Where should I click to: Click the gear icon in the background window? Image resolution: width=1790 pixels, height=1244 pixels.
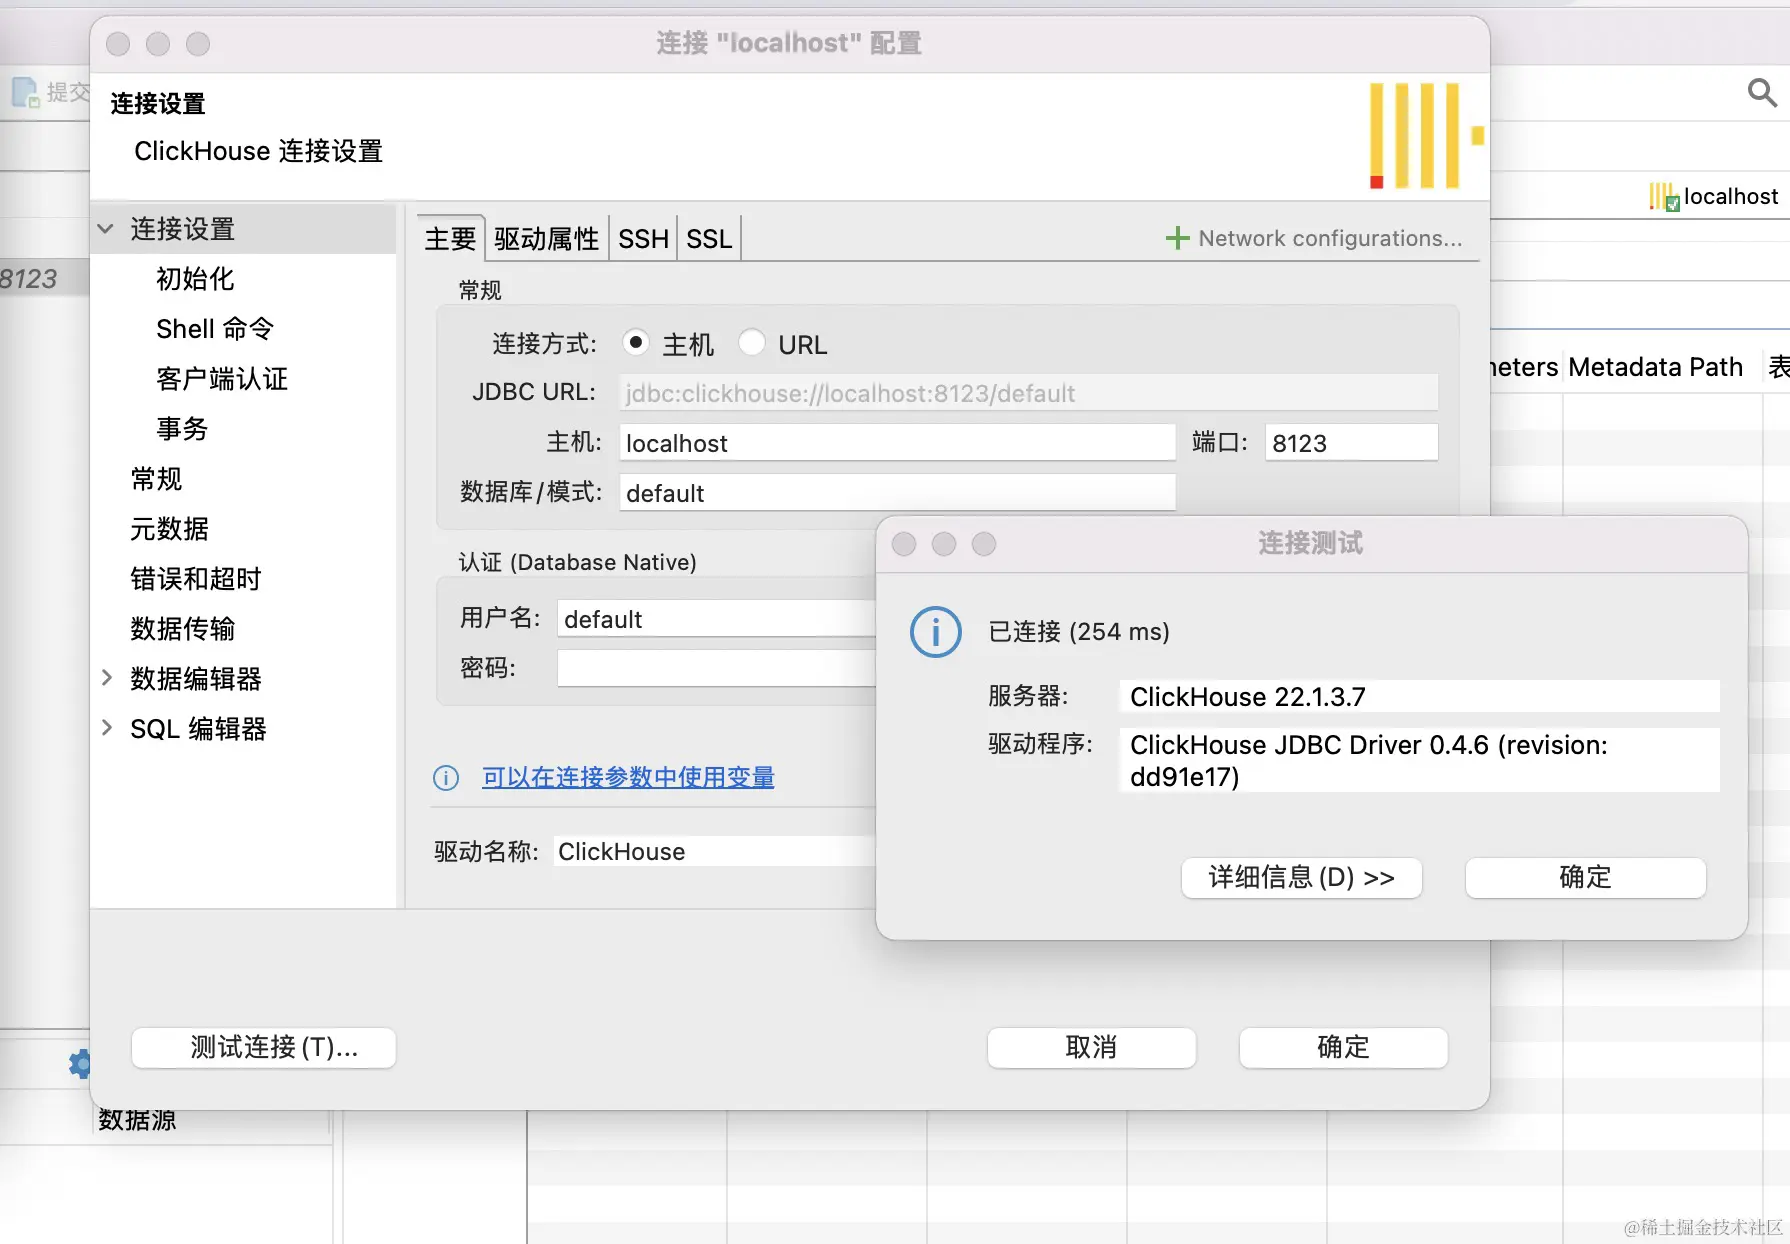pos(79,1063)
